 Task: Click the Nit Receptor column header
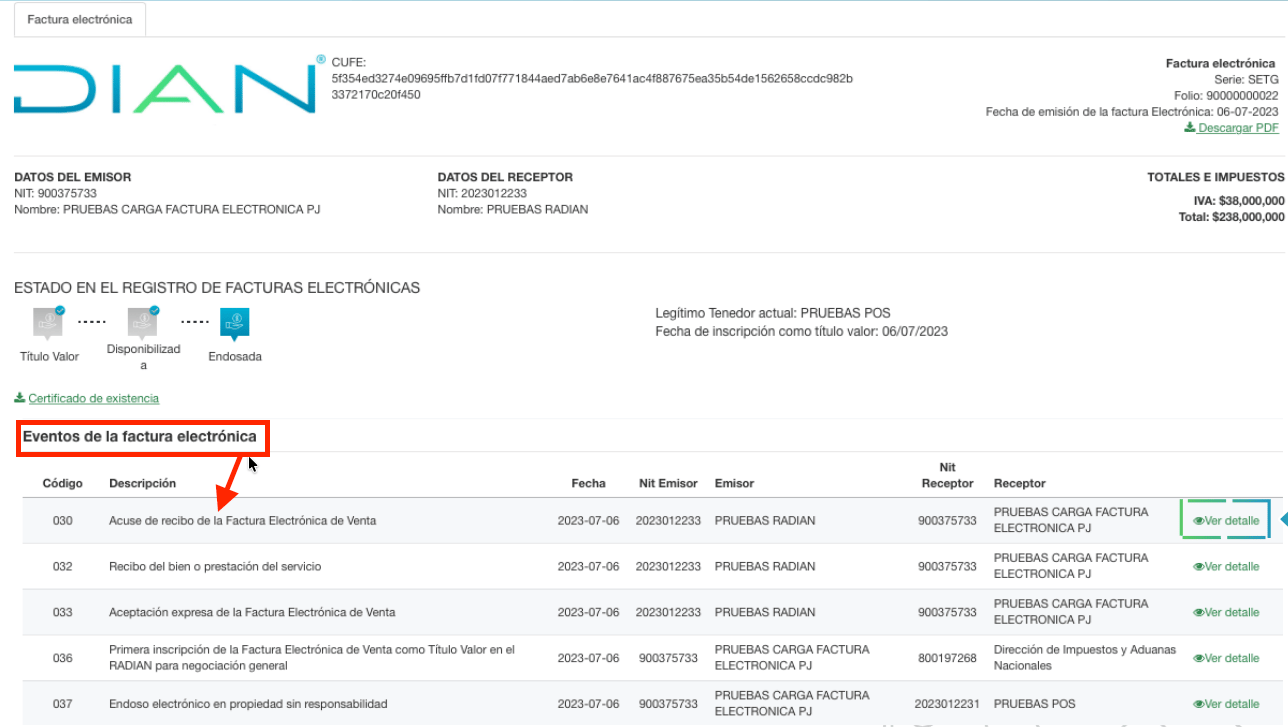click(948, 475)
